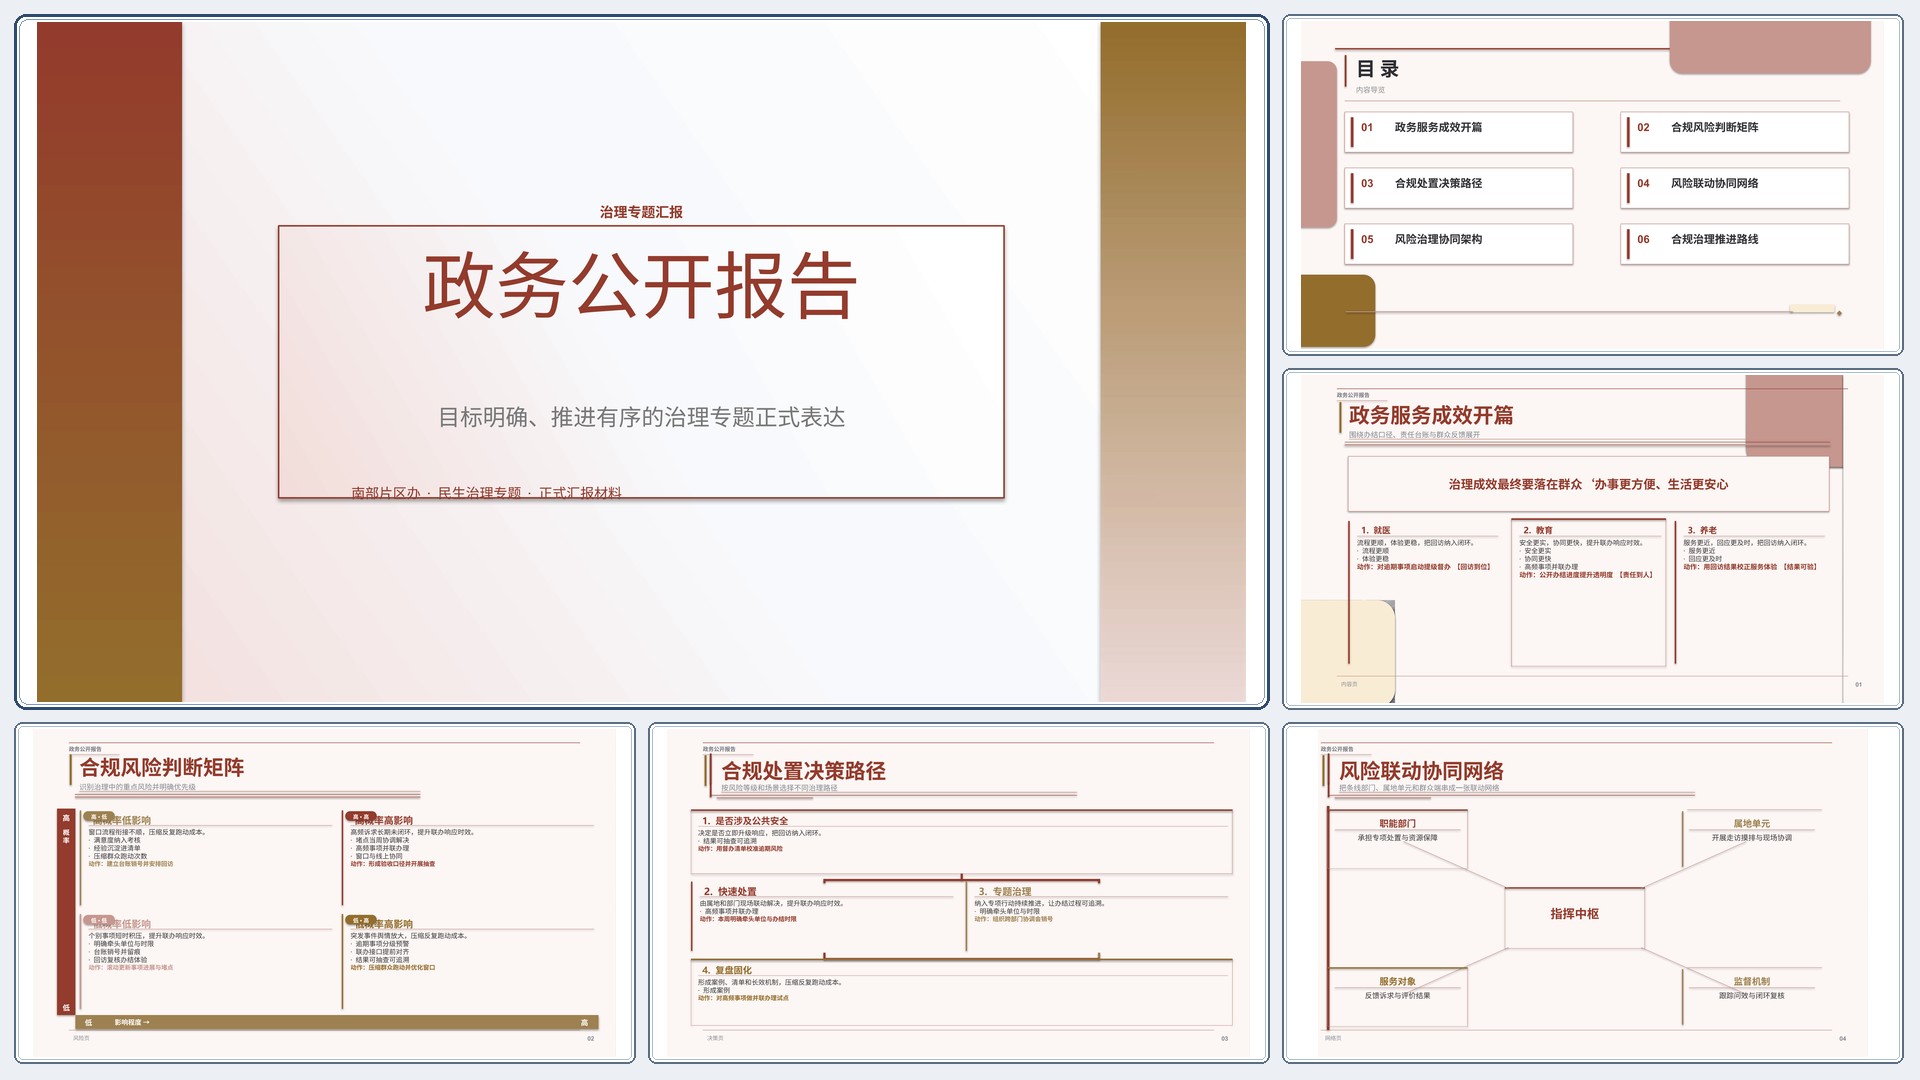Click the 1. 就医 column heading
The width and height of the screenshot is (1920, 1080).
[1376, 530]
